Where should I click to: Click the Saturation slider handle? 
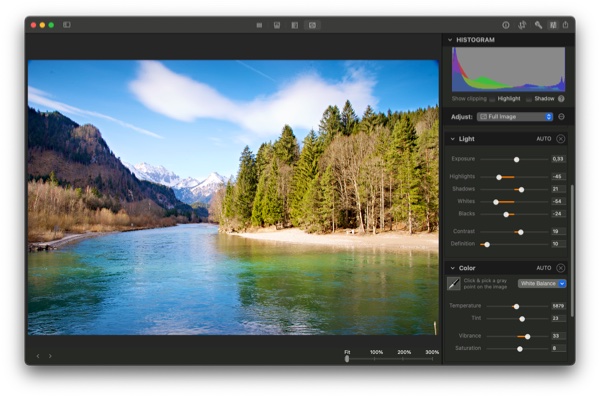(x=520, y=349)
